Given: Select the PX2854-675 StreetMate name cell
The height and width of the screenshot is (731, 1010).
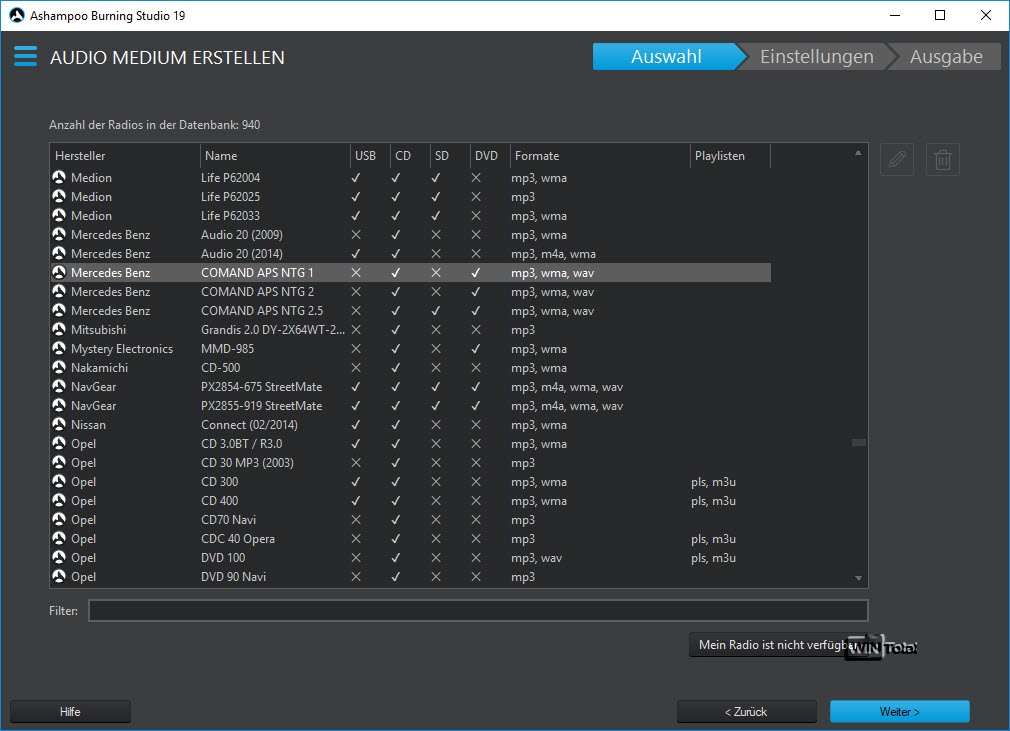Looking at the screenshot, I should tap(262, 386).
